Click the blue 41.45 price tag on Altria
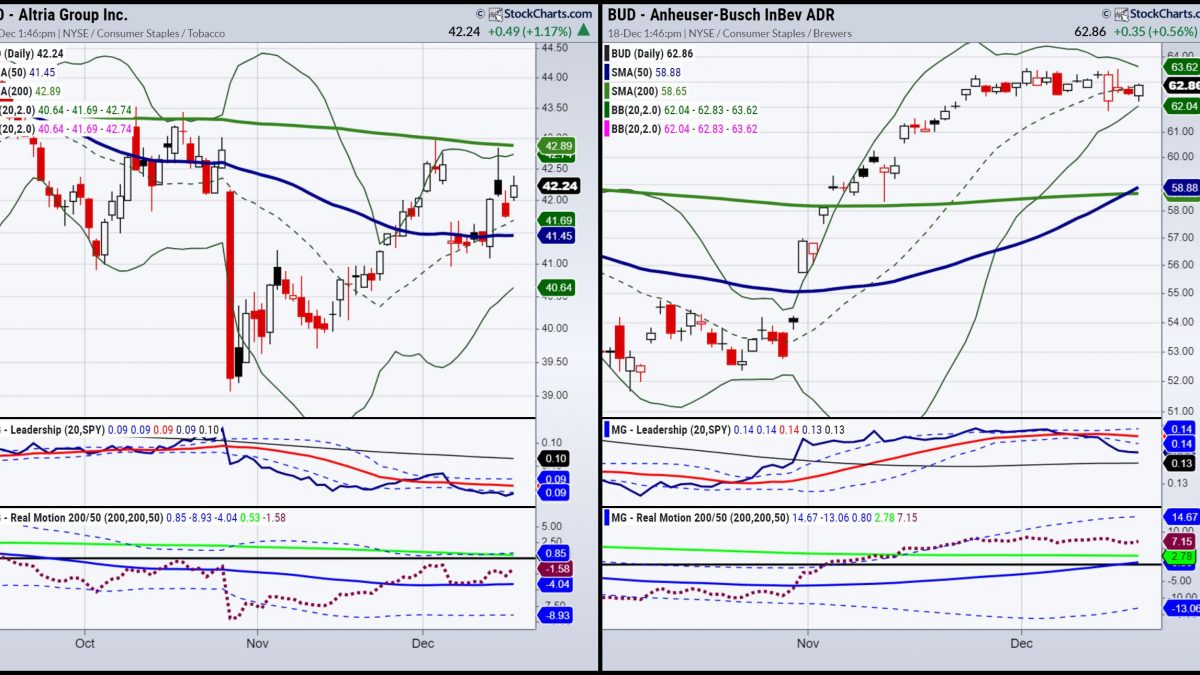The height and width of the screenshot is (675, 1200). [x=558, y=235]
